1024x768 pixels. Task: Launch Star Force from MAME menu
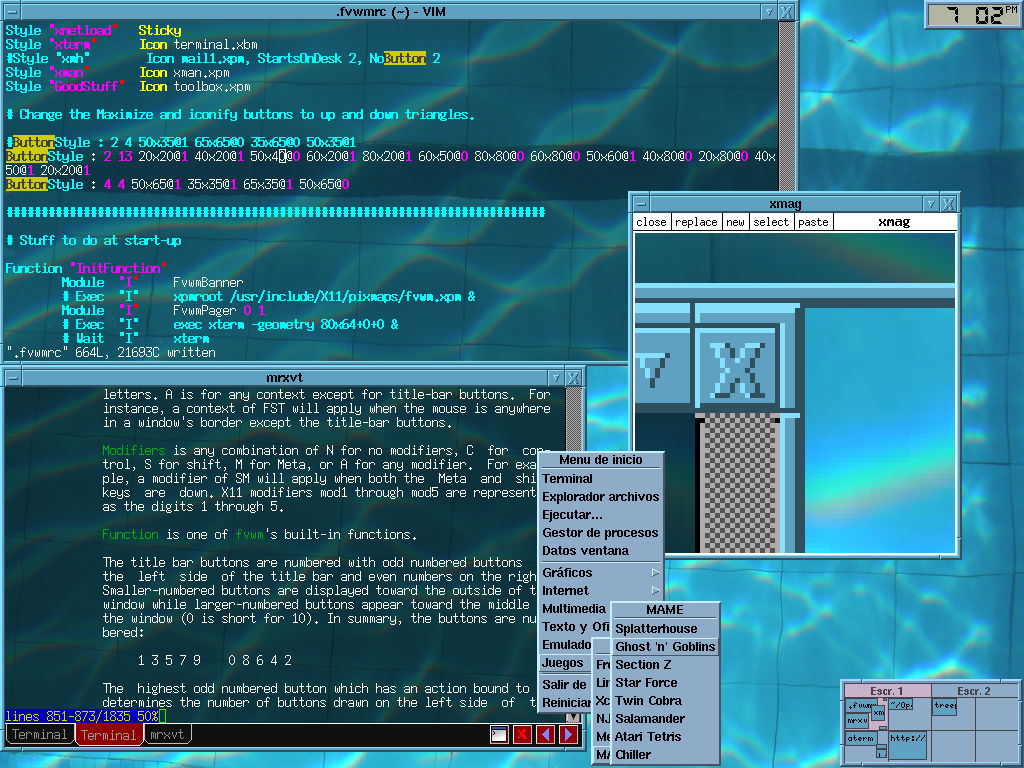tap(665, 682)
